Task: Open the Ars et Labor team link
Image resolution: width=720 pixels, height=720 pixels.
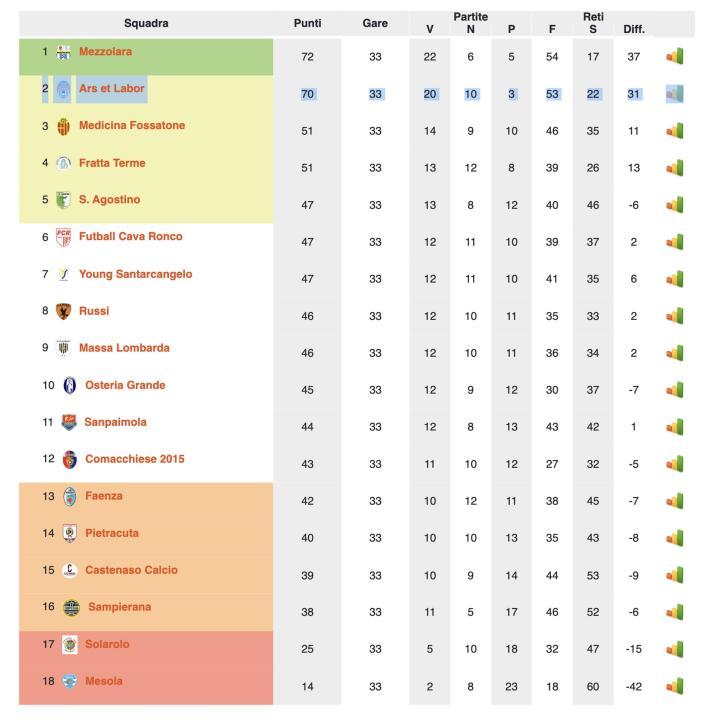Action: (112, 88)
